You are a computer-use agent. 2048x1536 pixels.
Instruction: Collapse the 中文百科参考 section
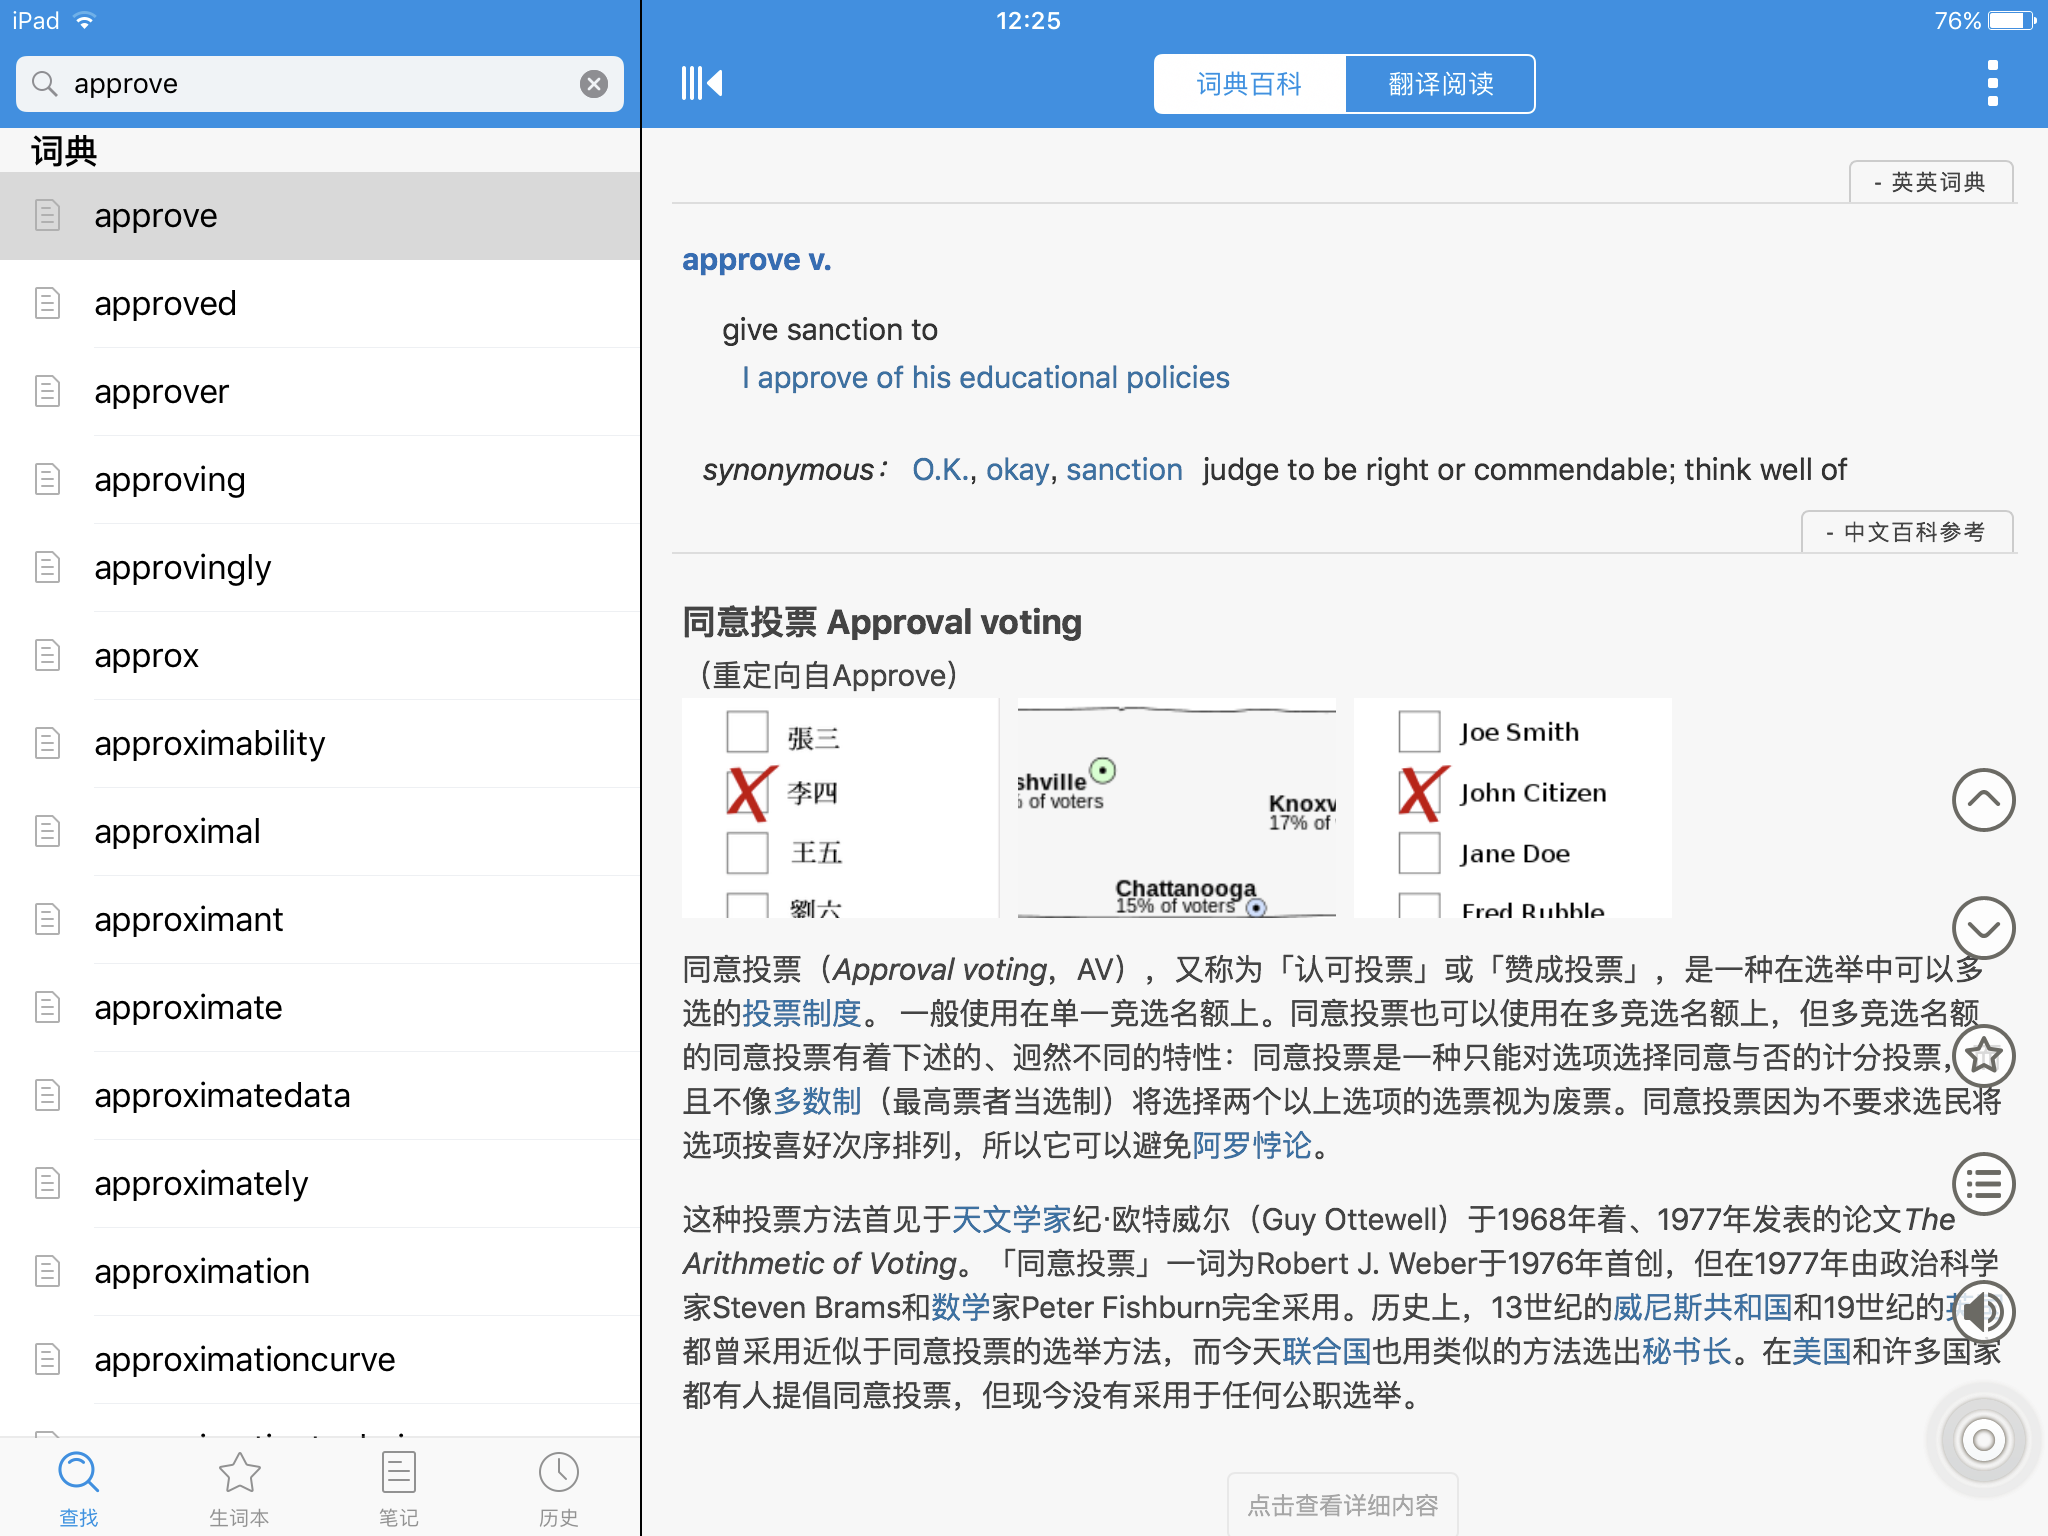tap(1907, 532)
